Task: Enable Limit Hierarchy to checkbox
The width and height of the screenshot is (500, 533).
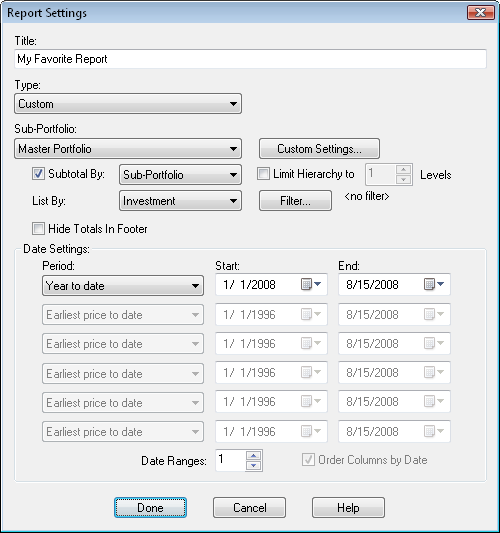Action: [x=263, y=174]
